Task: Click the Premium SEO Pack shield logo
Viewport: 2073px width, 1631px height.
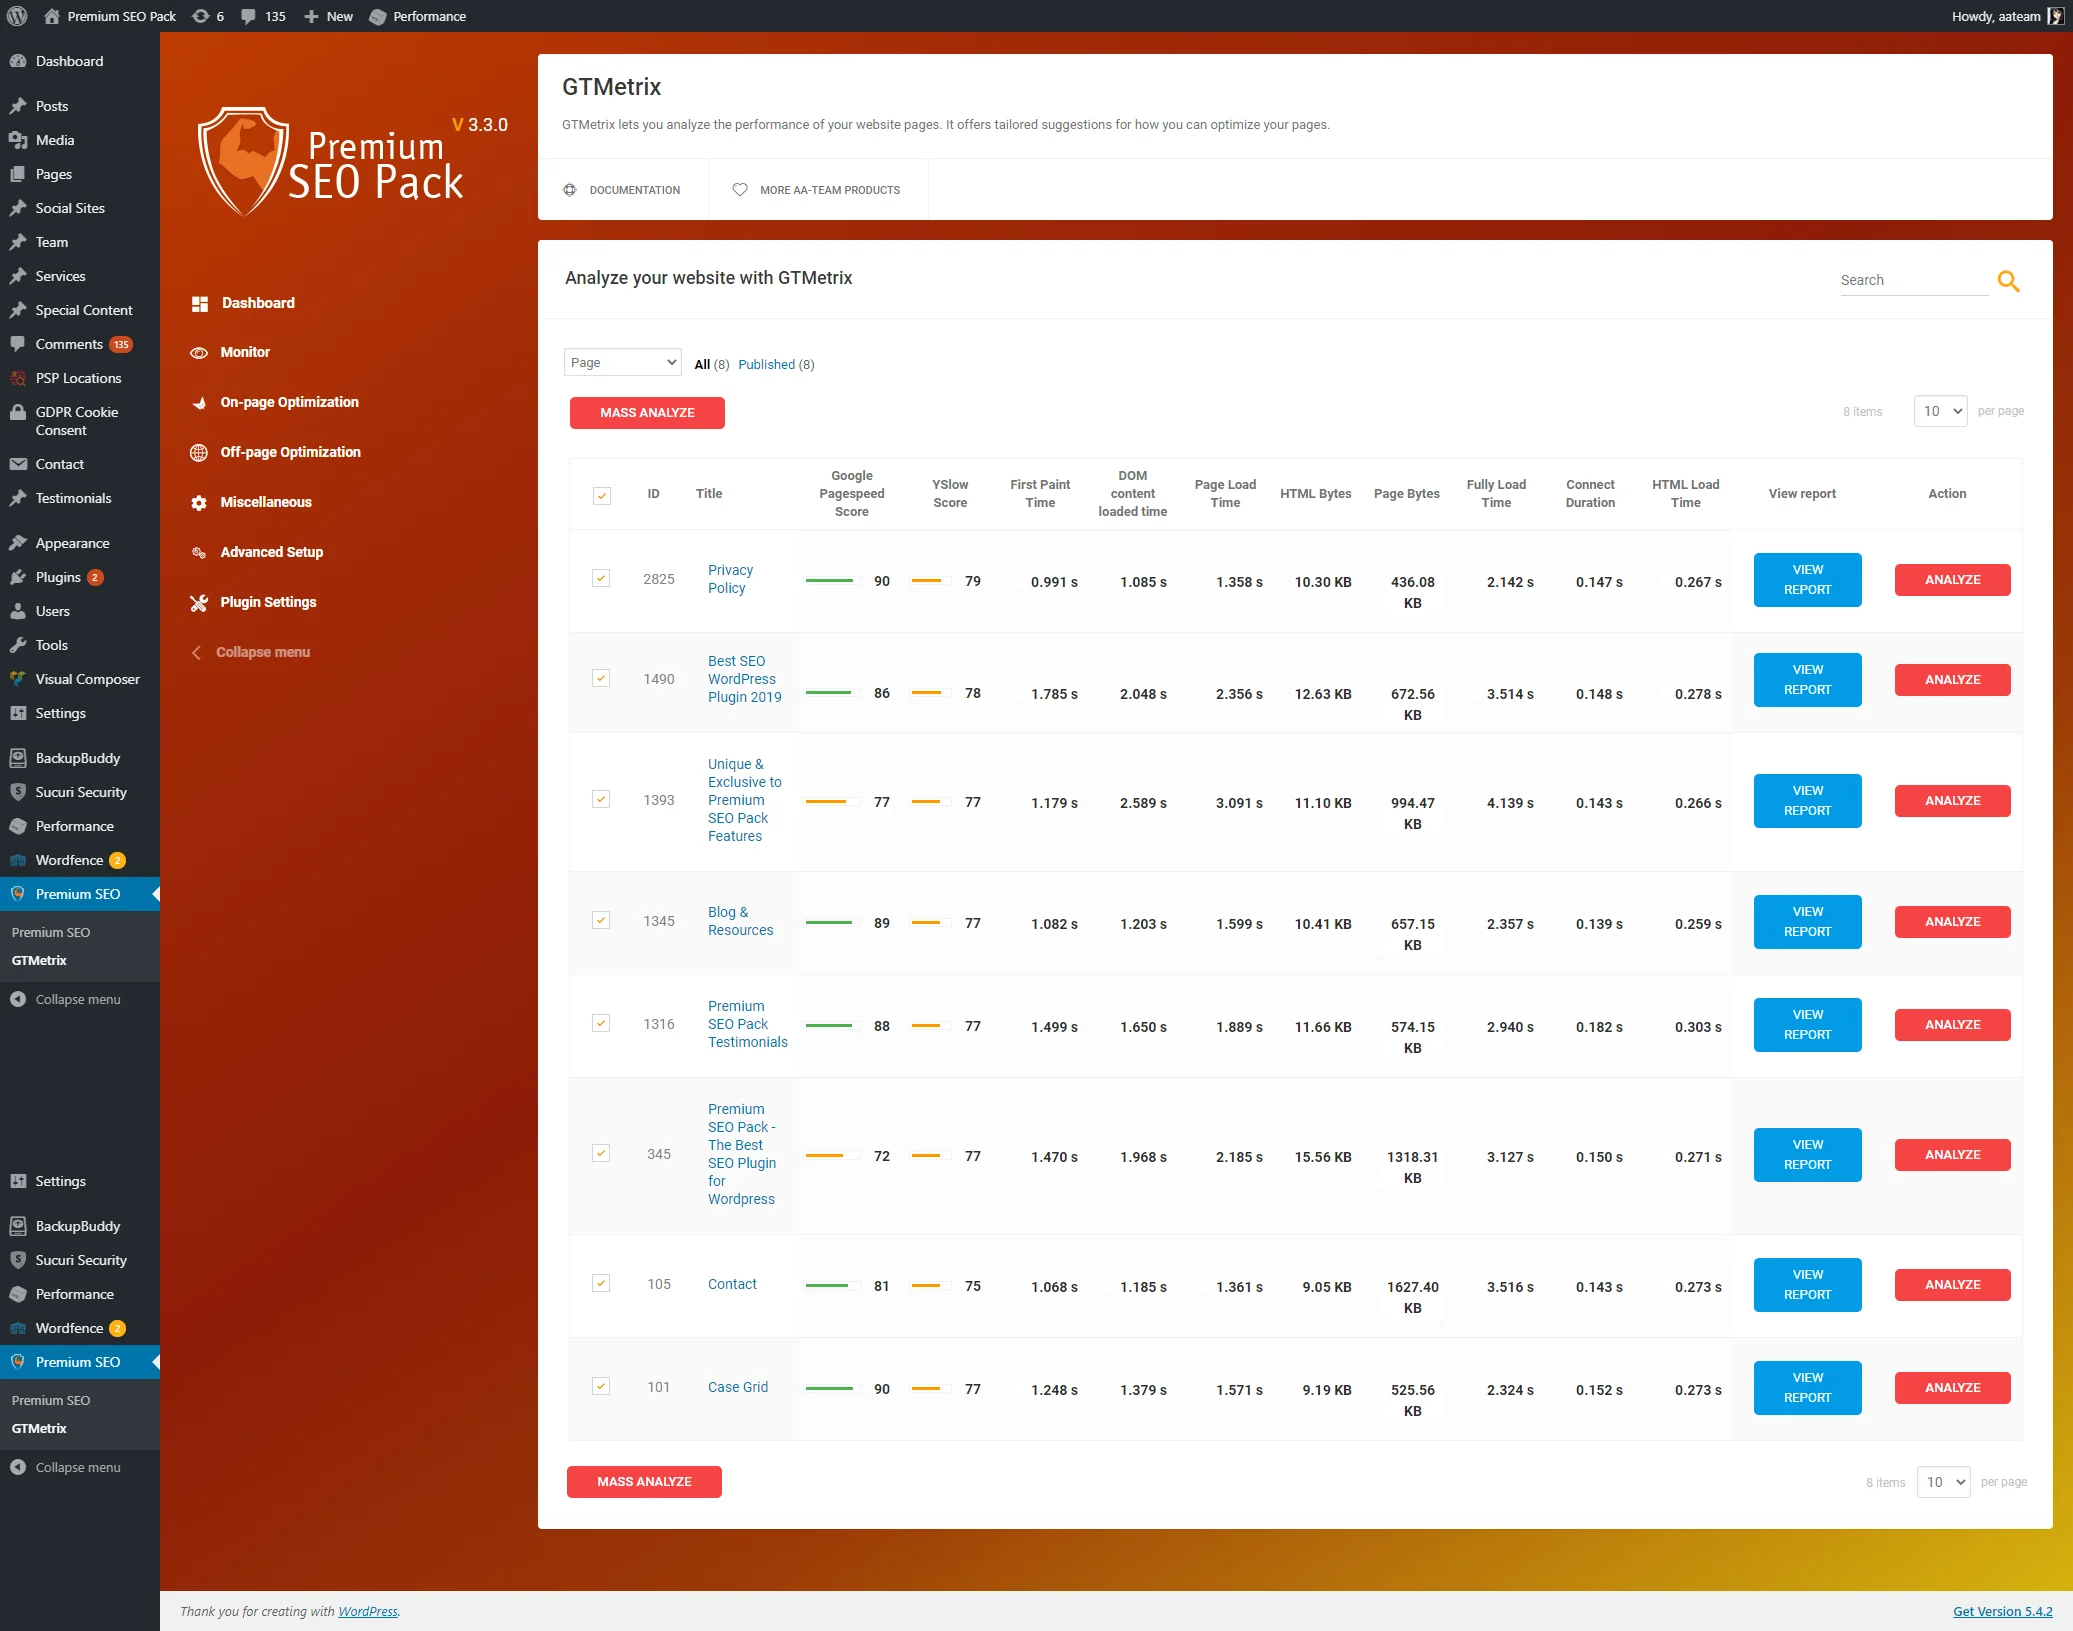Action: 243,160
